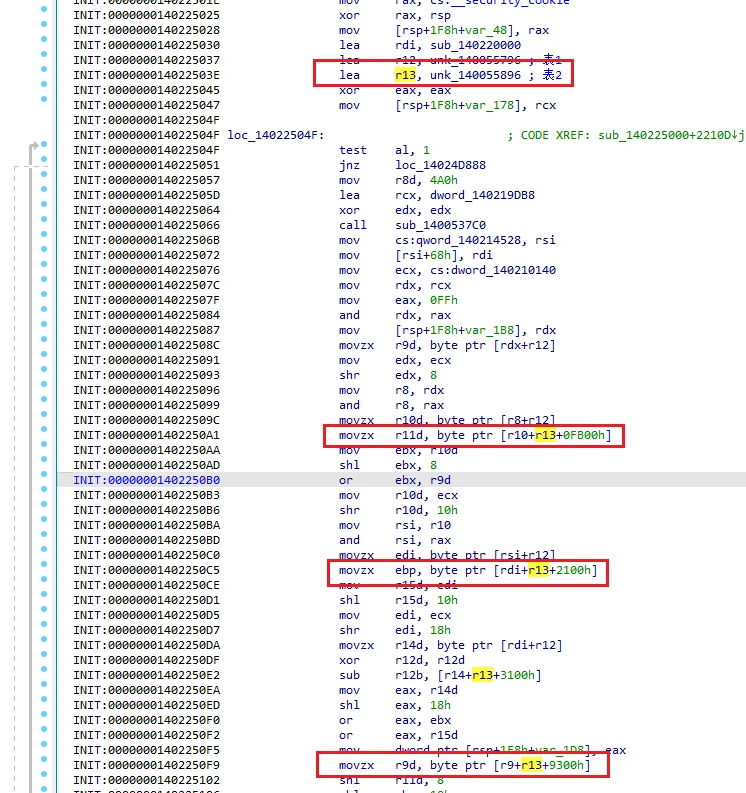
Task: Select dword_140219DB8 in lea rcx line
Action: point(482,195)
